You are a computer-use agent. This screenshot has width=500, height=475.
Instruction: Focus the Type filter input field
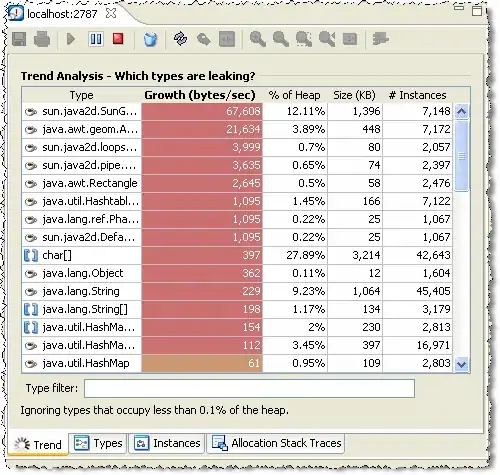pyautogui.click(x=249, y=388)
